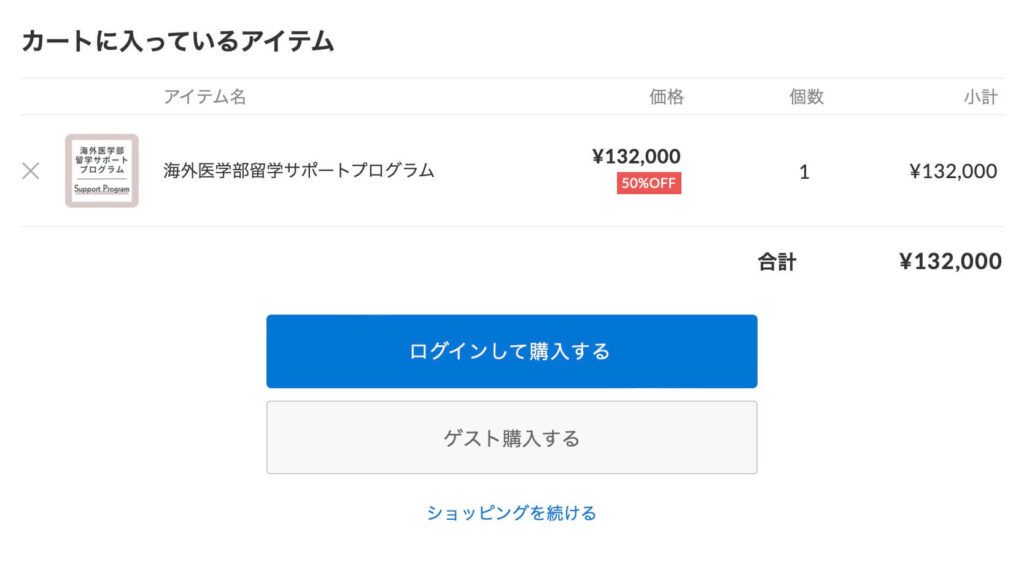
Task: Click the 小計 column header
Action: pos(980,97)
